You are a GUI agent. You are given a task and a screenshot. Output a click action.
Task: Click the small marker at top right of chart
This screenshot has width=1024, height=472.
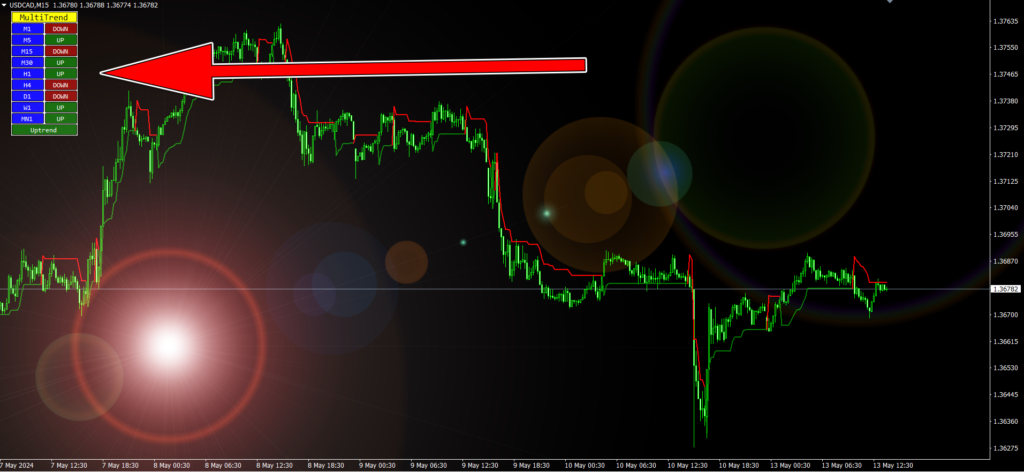889,3
